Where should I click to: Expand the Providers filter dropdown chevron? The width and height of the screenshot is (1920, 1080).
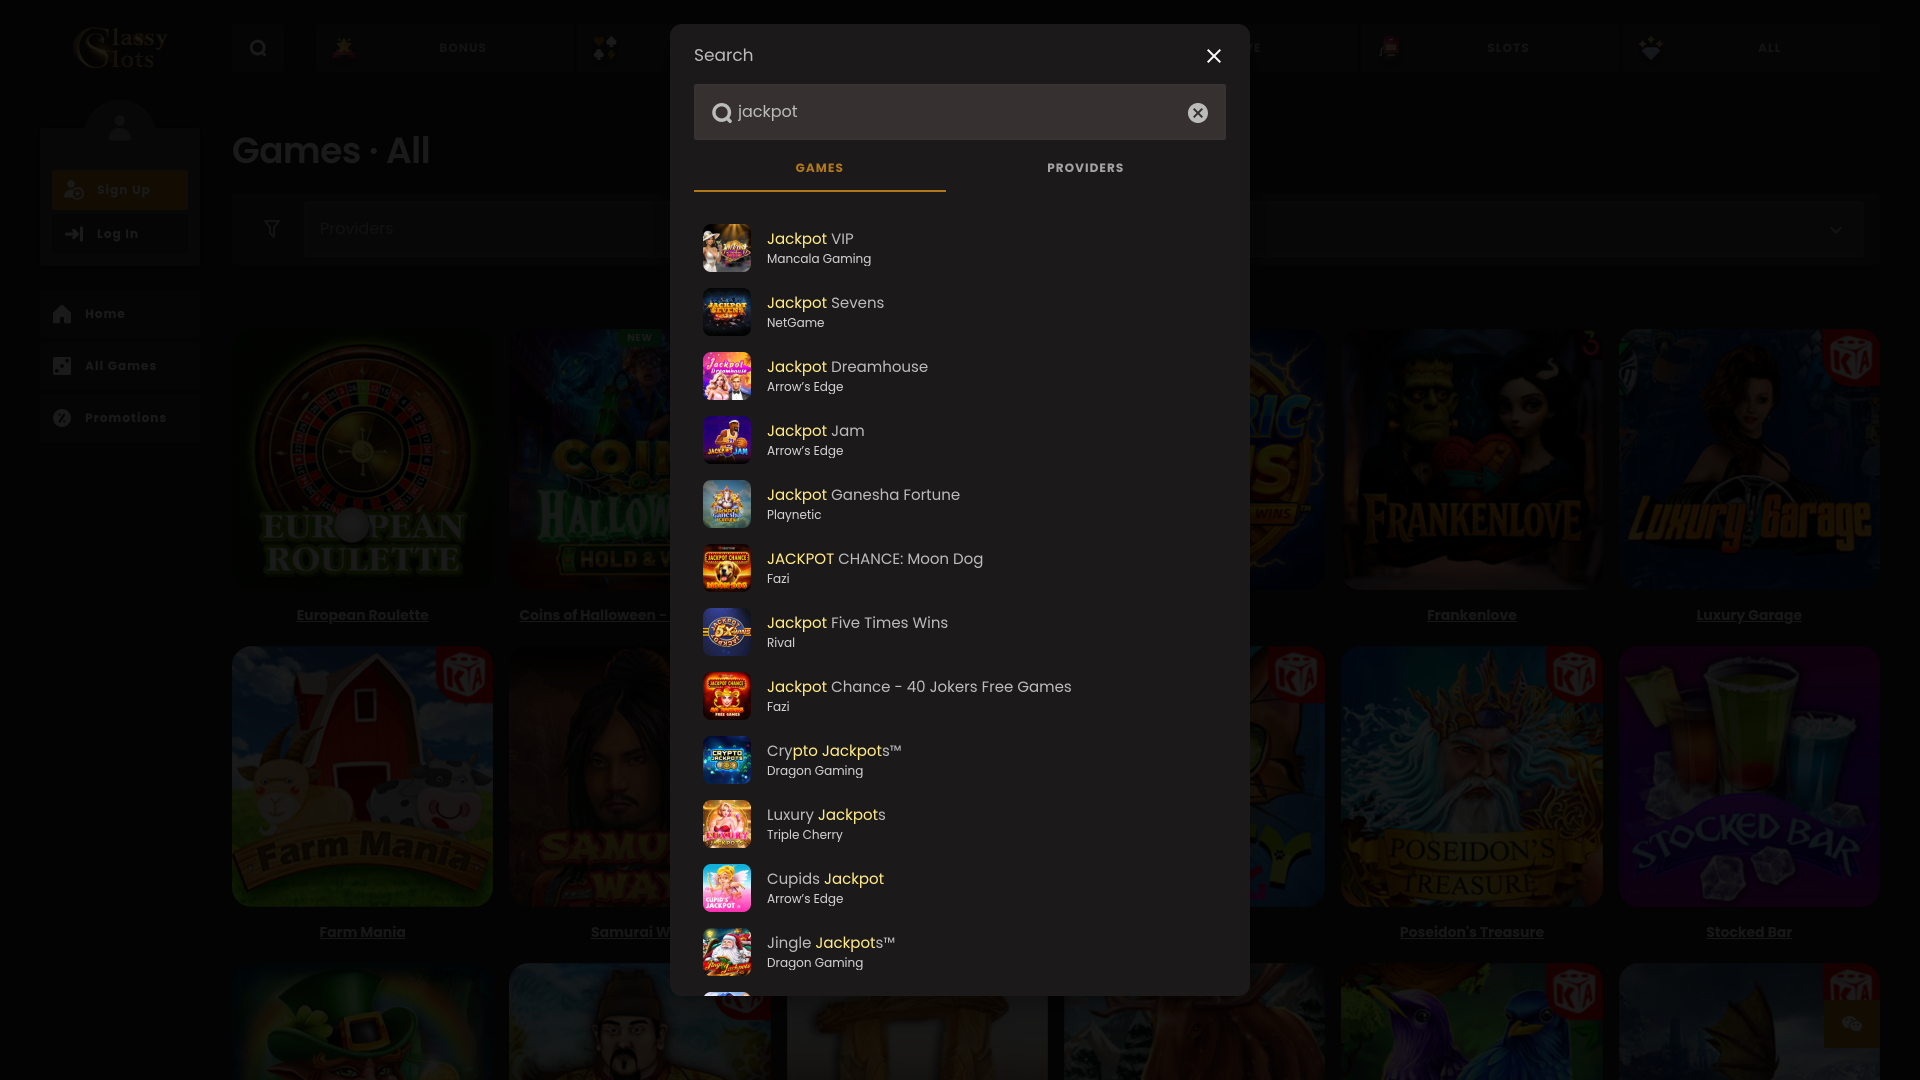coord(1835,230)
